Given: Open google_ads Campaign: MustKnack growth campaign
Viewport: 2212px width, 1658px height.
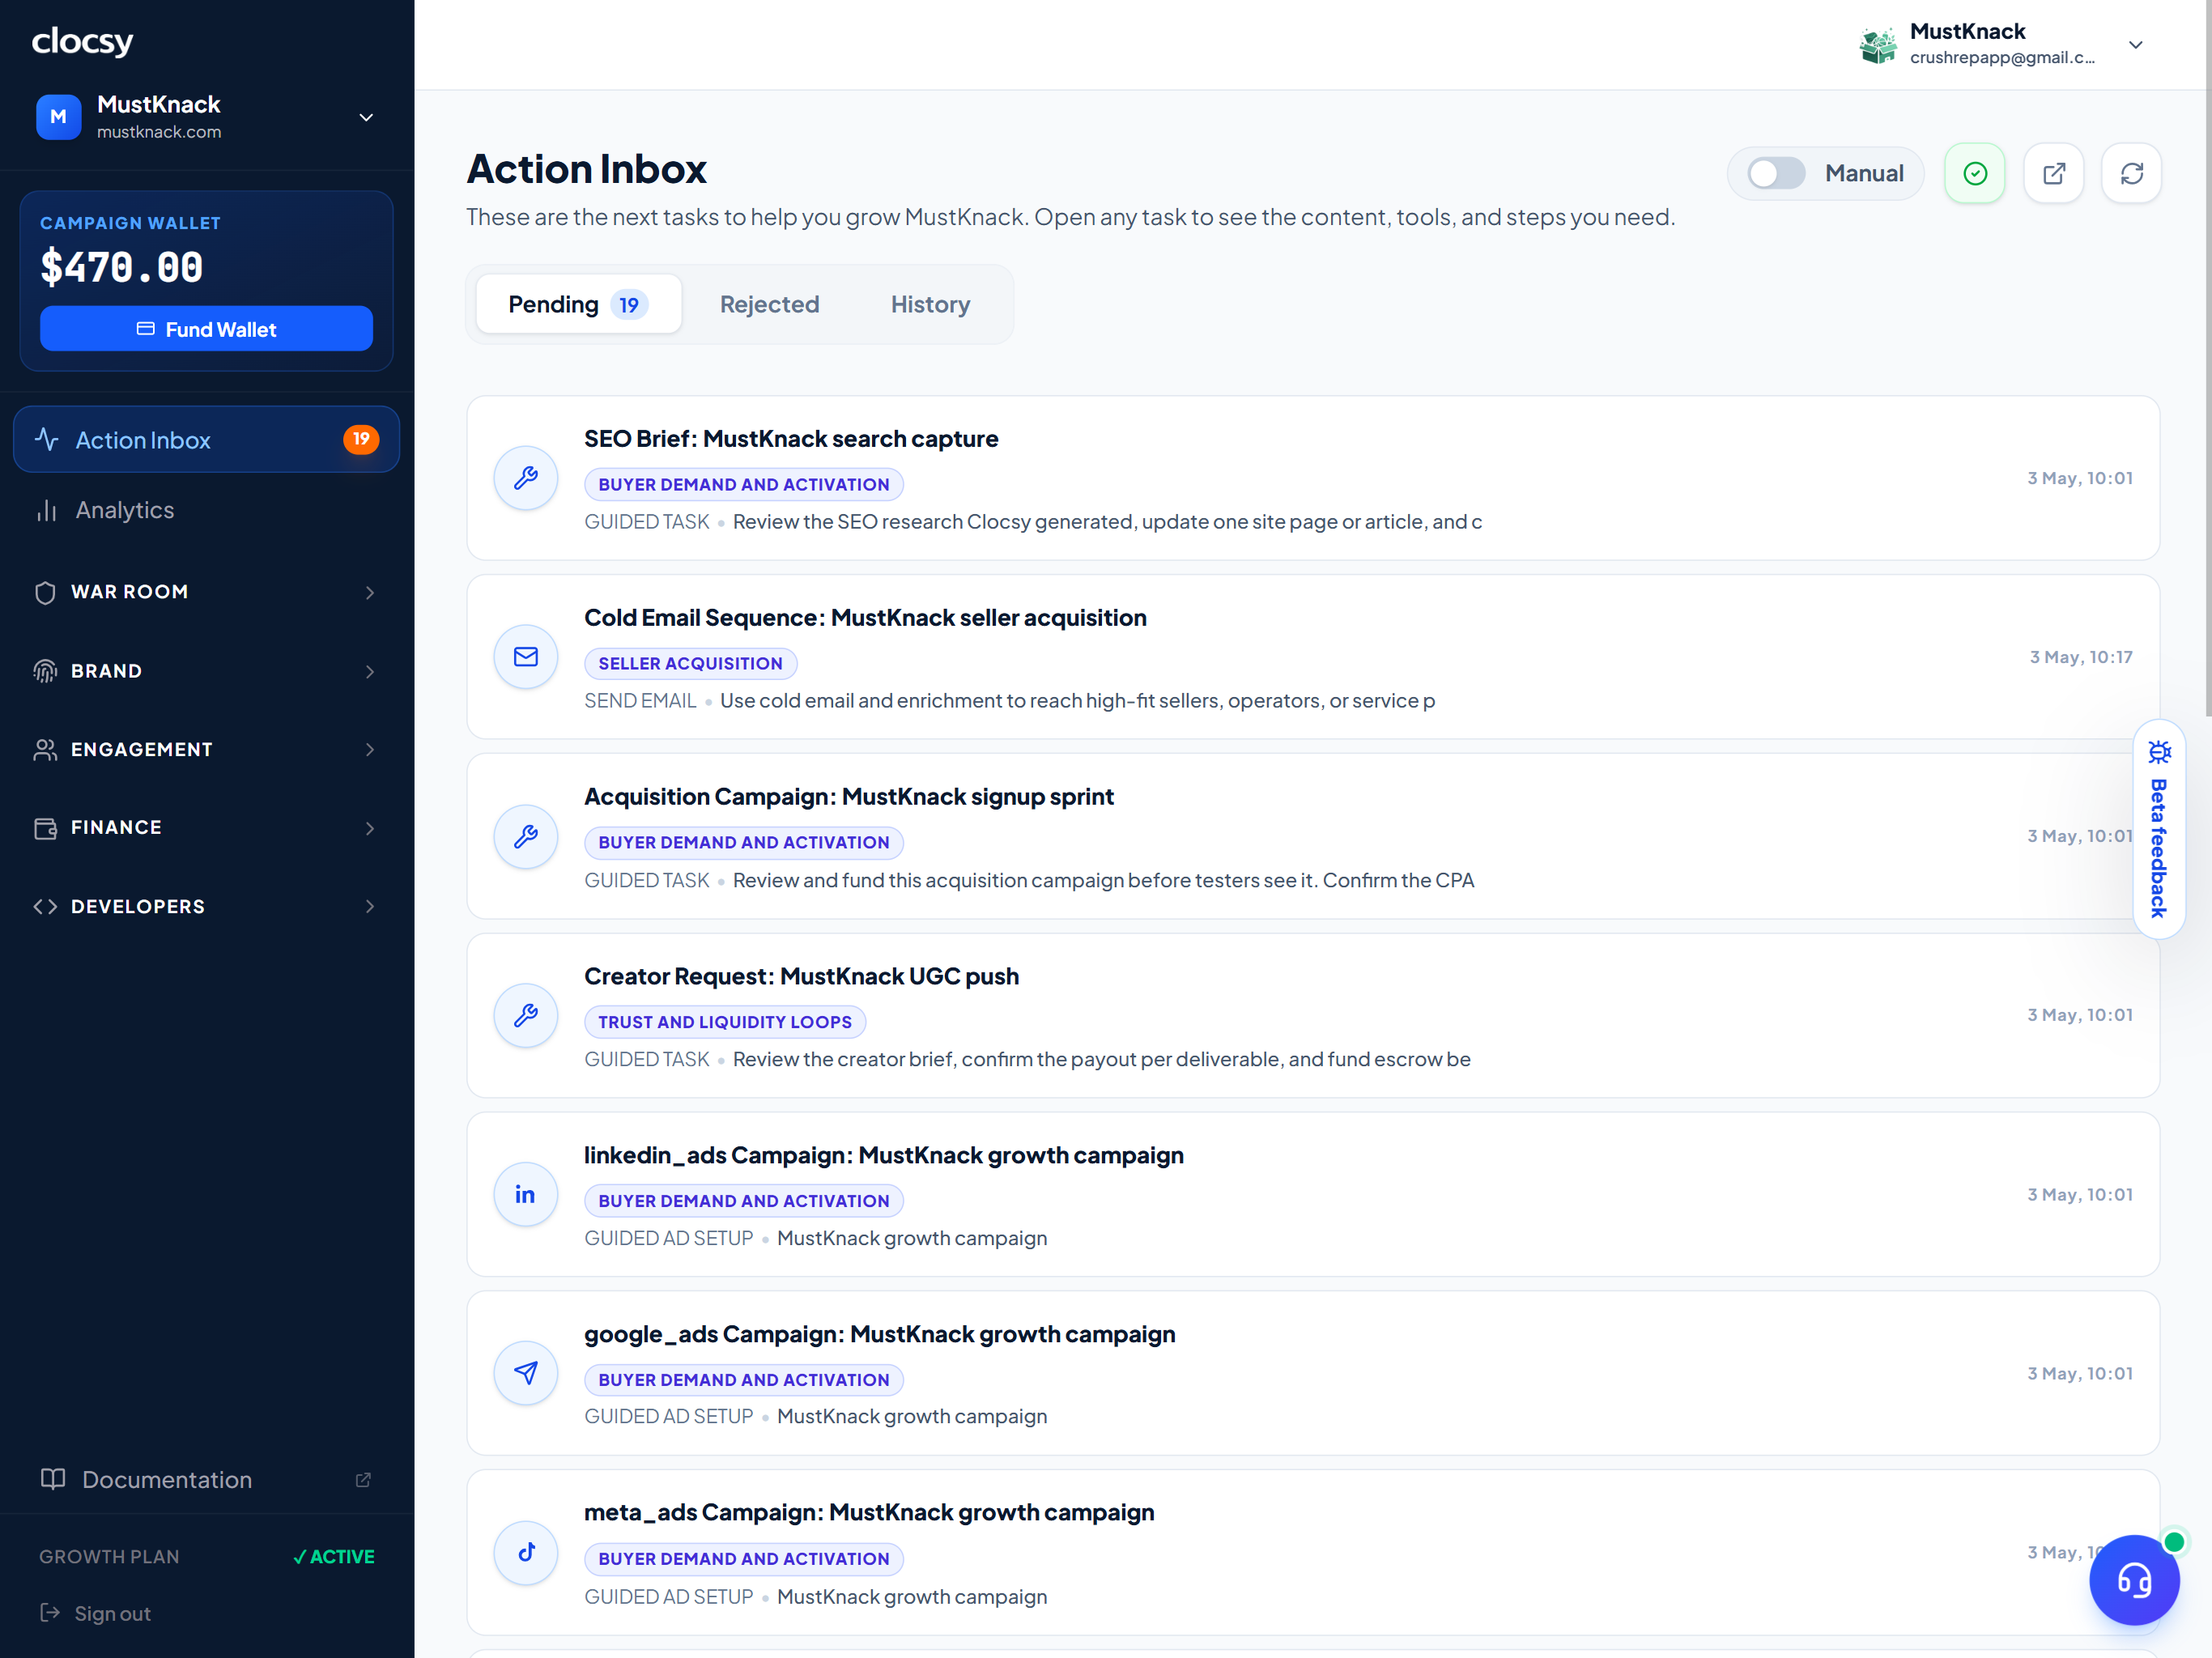Looking at the screenshot, I should 1313,1373.
